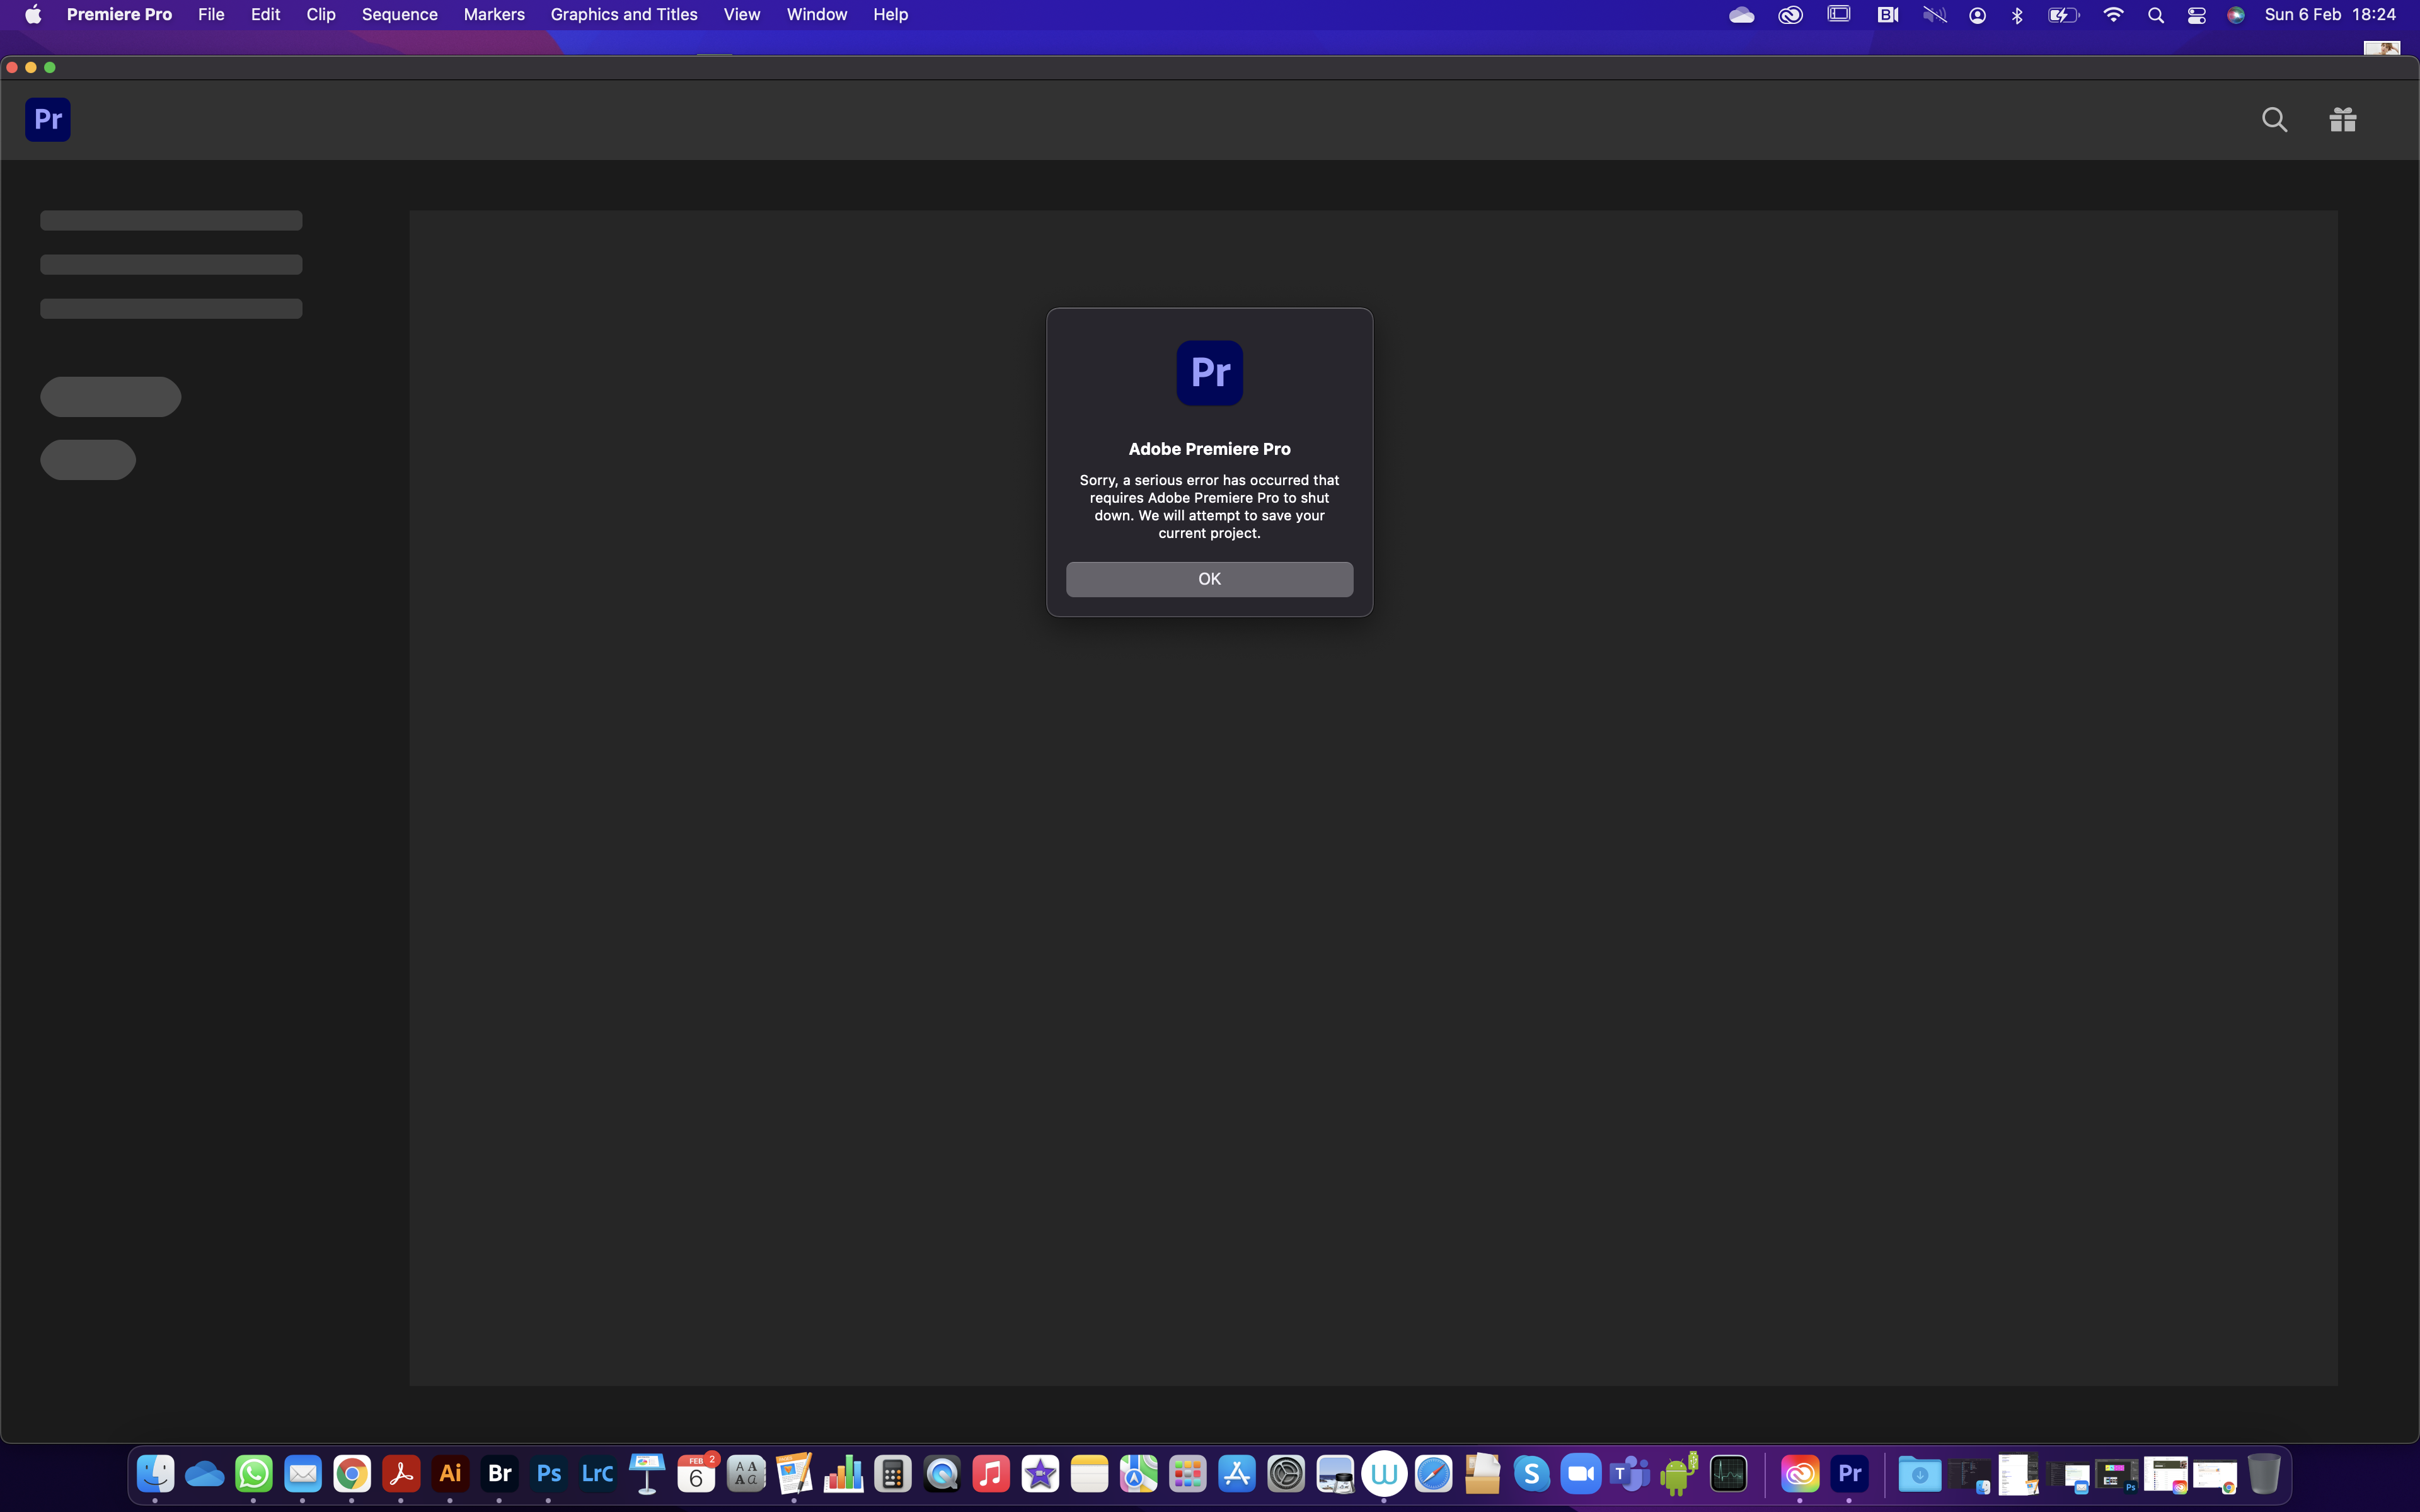Open Adobe Bridge from the Dock
2420x1512 pixels.
coord(499,1473)
